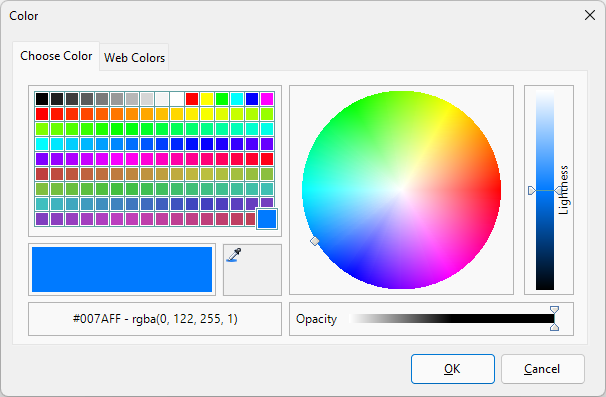The height and width of the screenshot is (397, 606).
Task: Pick the magenta swatch ending the top row
Action: (267, 99)
